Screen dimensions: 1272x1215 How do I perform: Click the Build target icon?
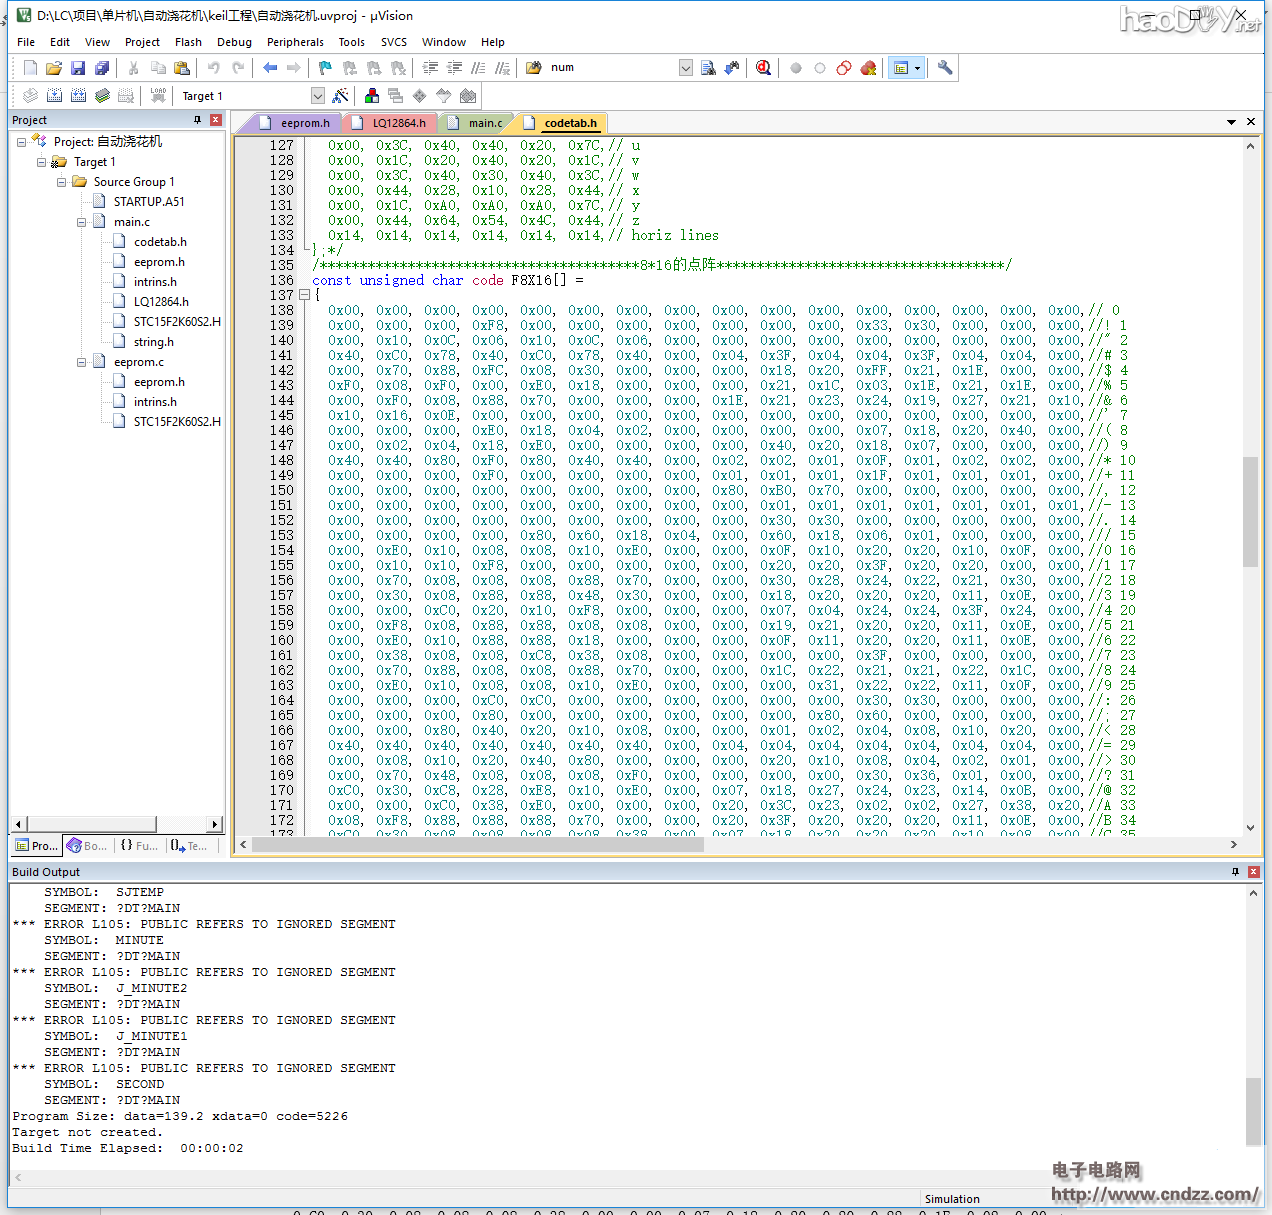pos(54,96)
